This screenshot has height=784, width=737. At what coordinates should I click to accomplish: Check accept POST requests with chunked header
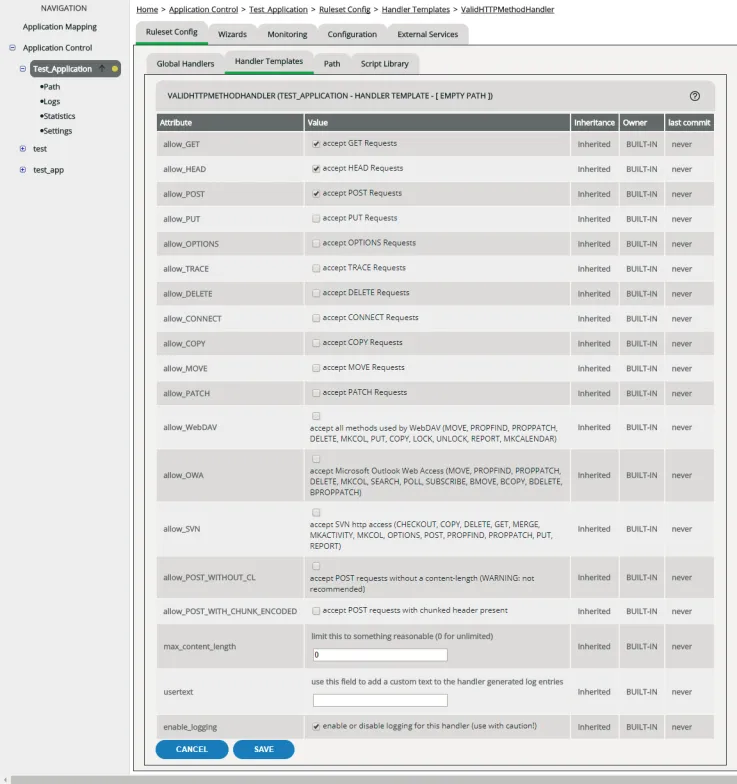(x=316, y=611)
